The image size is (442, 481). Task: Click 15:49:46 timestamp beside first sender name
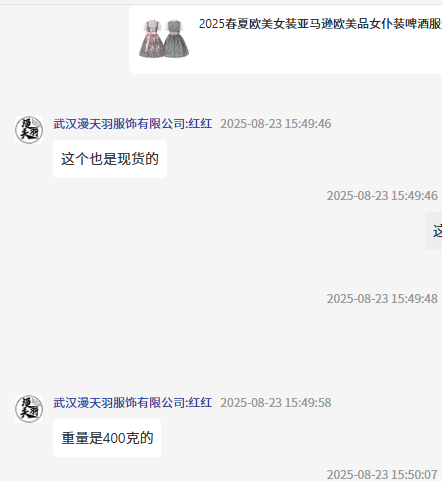click(x=276, y=124)
